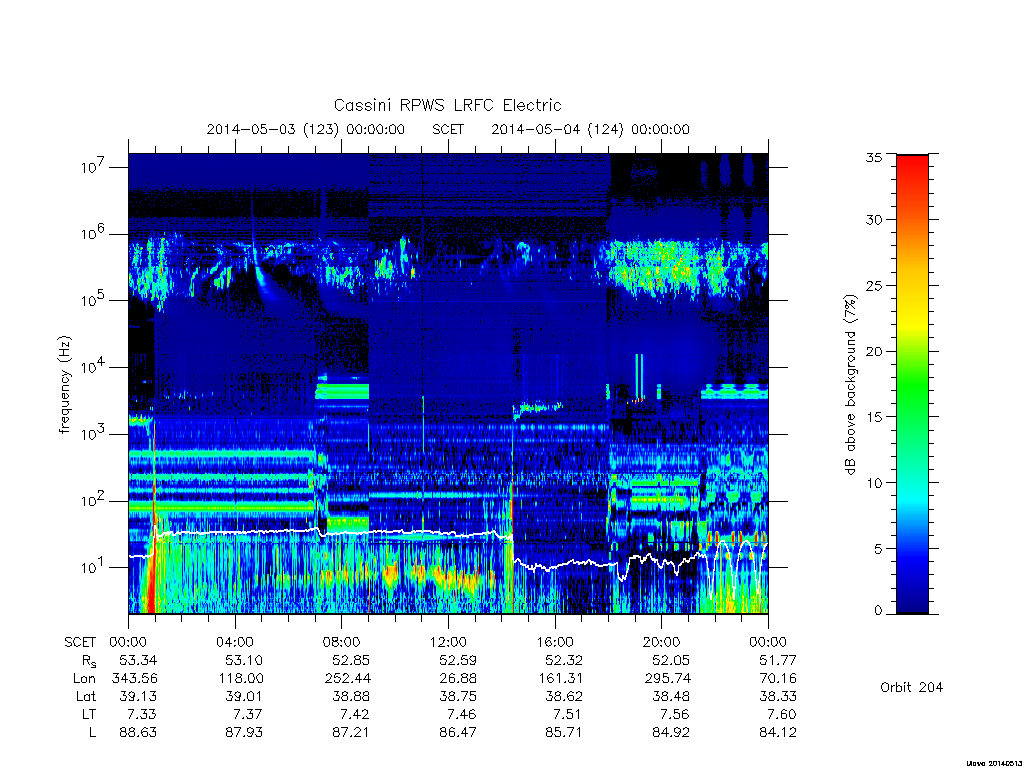The width and height of the screenshot is (1024, 768).
Task: Click the Lon value '295.74'
Action: [x=667, y=679]
